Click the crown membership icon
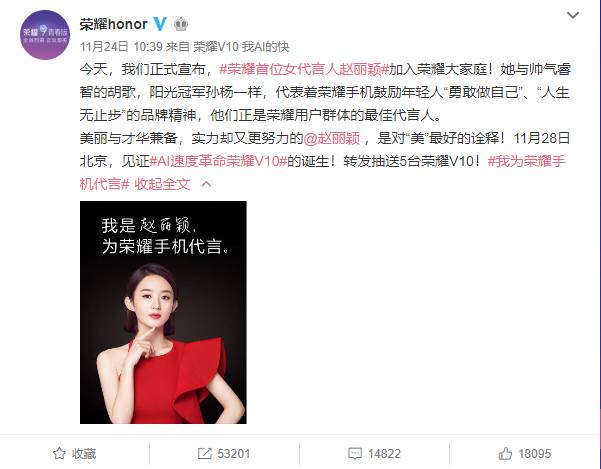601x469 pixels. pos(181,25)
